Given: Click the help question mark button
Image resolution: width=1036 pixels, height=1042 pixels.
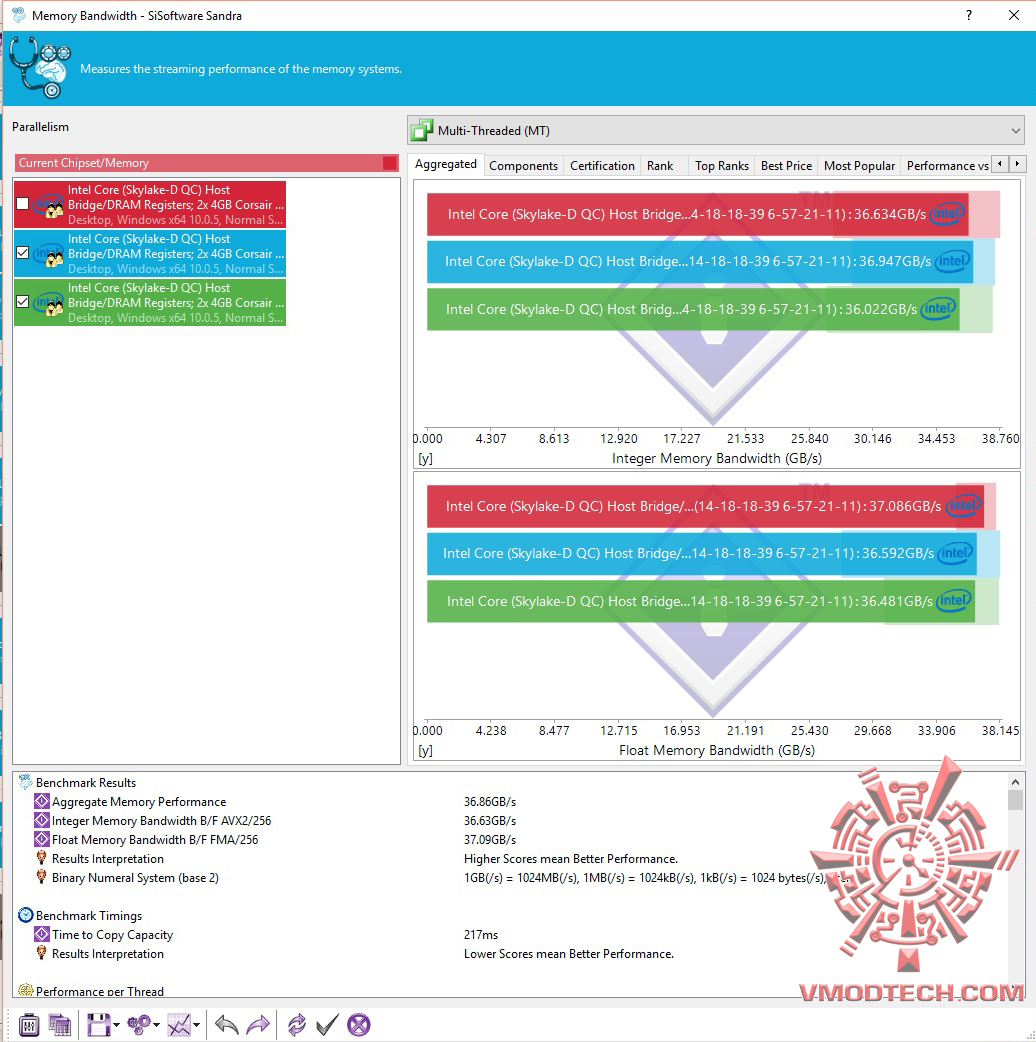Looking at the screenshot, I should pyautogui.click(x=969, y=15).
